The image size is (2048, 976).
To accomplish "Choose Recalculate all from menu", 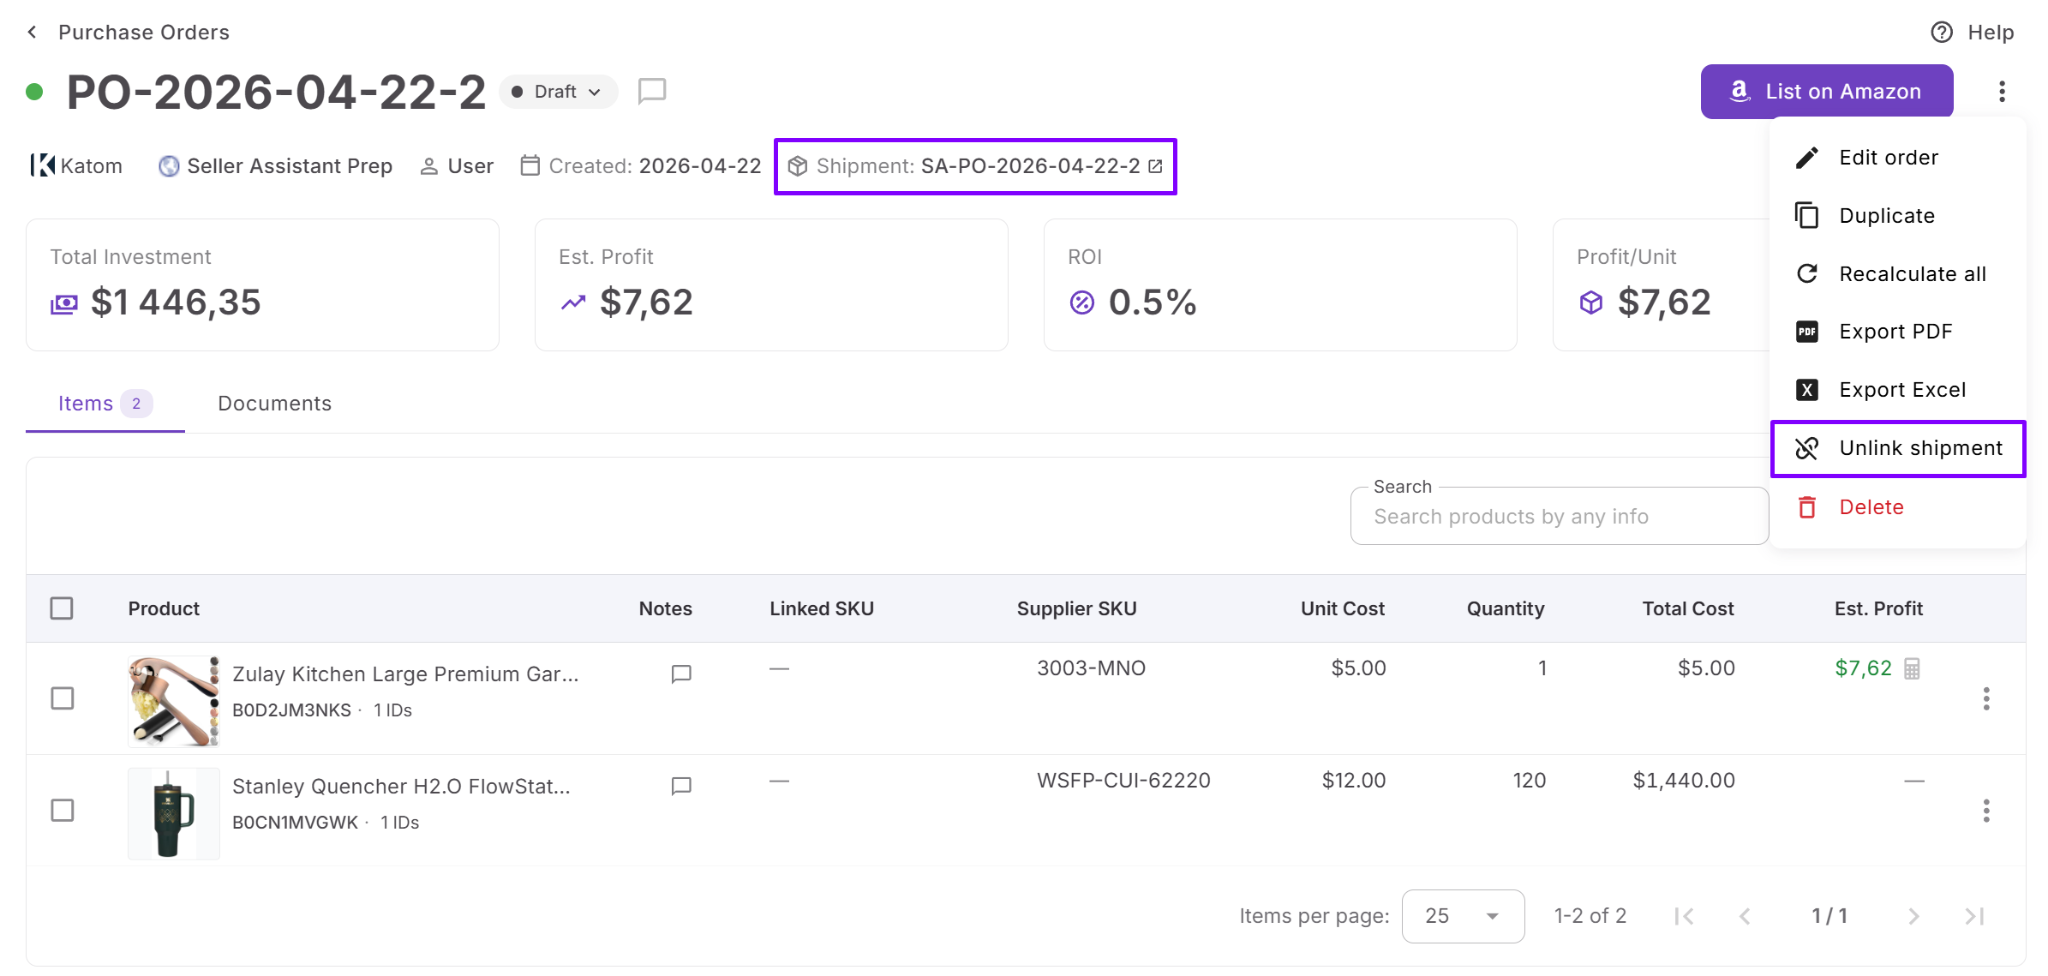I will pos(1897,273).
